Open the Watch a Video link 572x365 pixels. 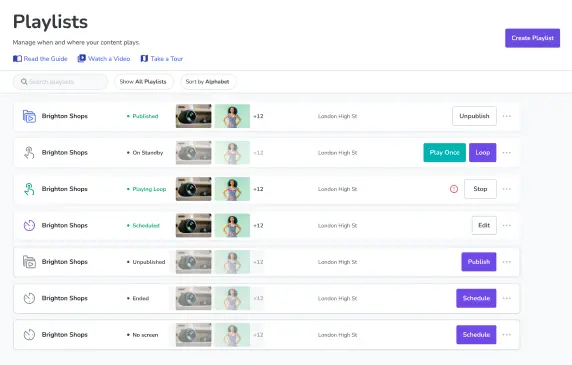coord(109,59)
